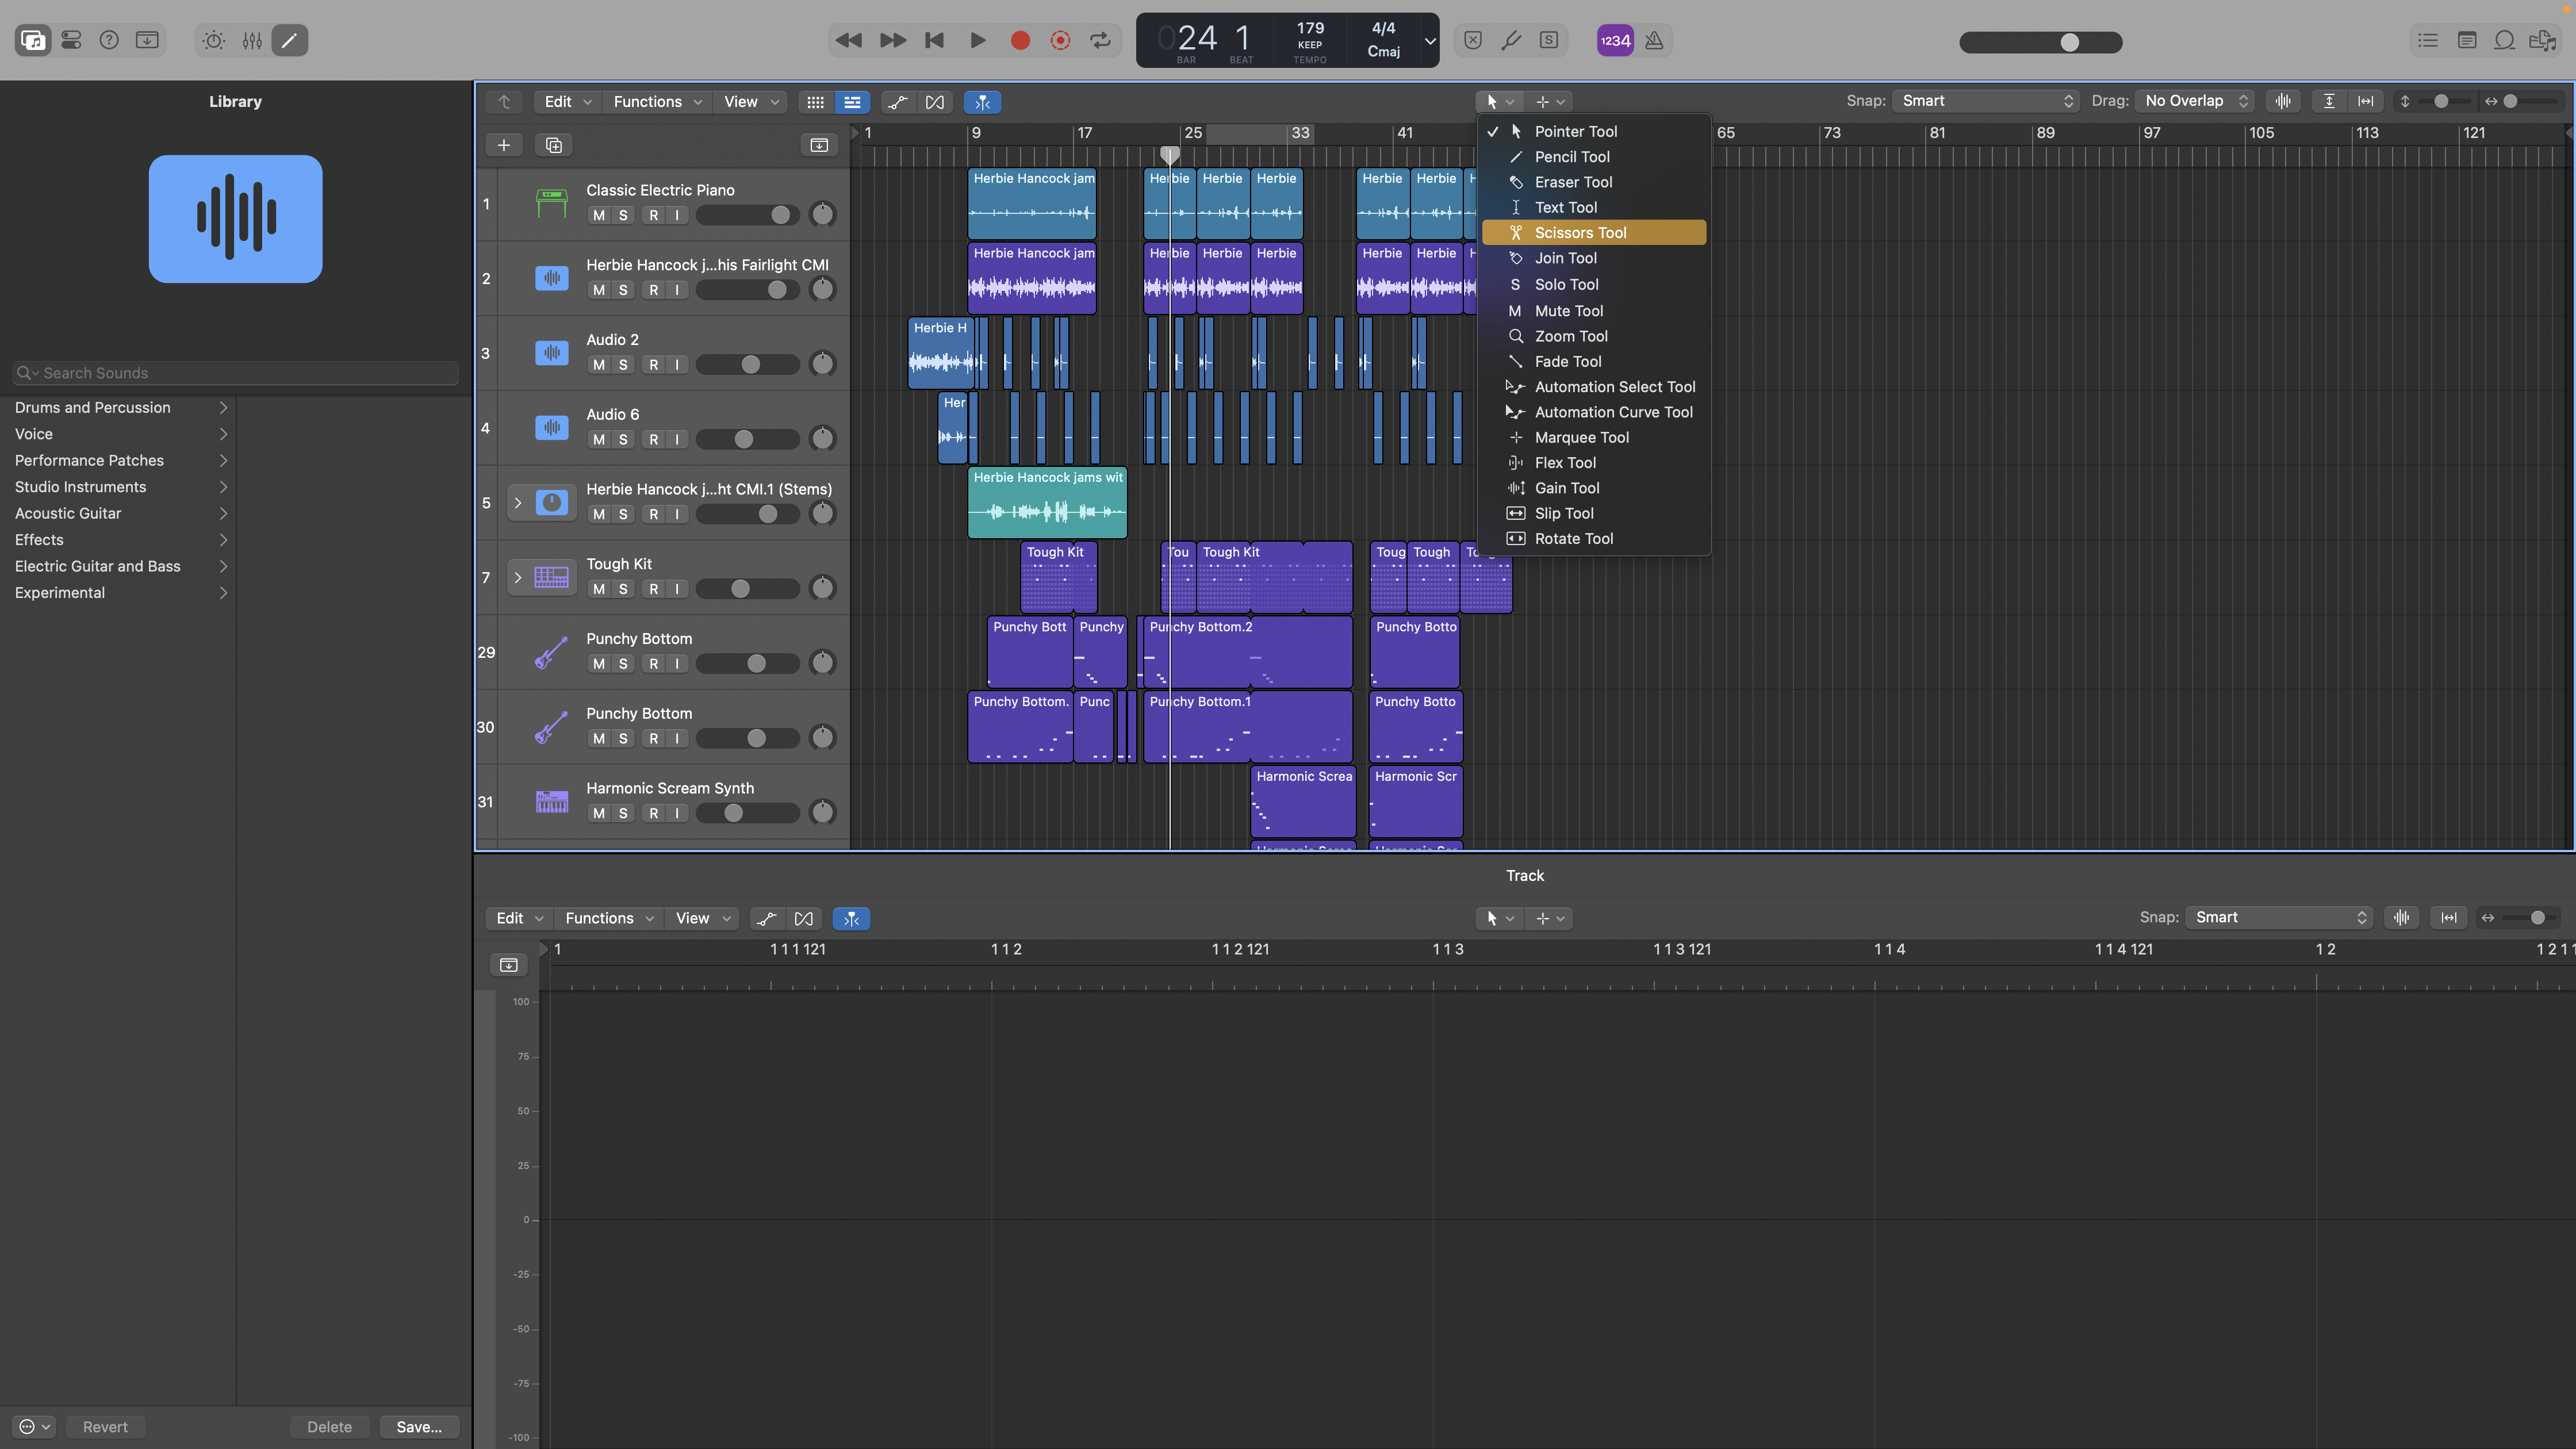Choose Marquee Tool in tool menu
The height and width of the screenshot is (1449, 2576).
tap(1581, 437)
